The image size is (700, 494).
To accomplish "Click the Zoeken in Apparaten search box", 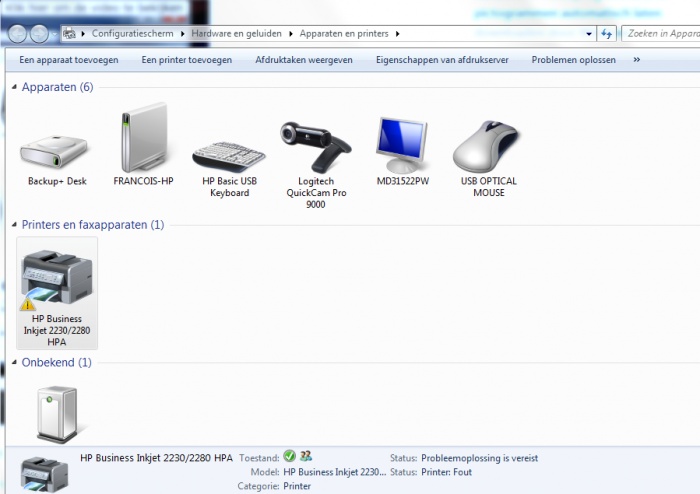I will tap(661, 33).
